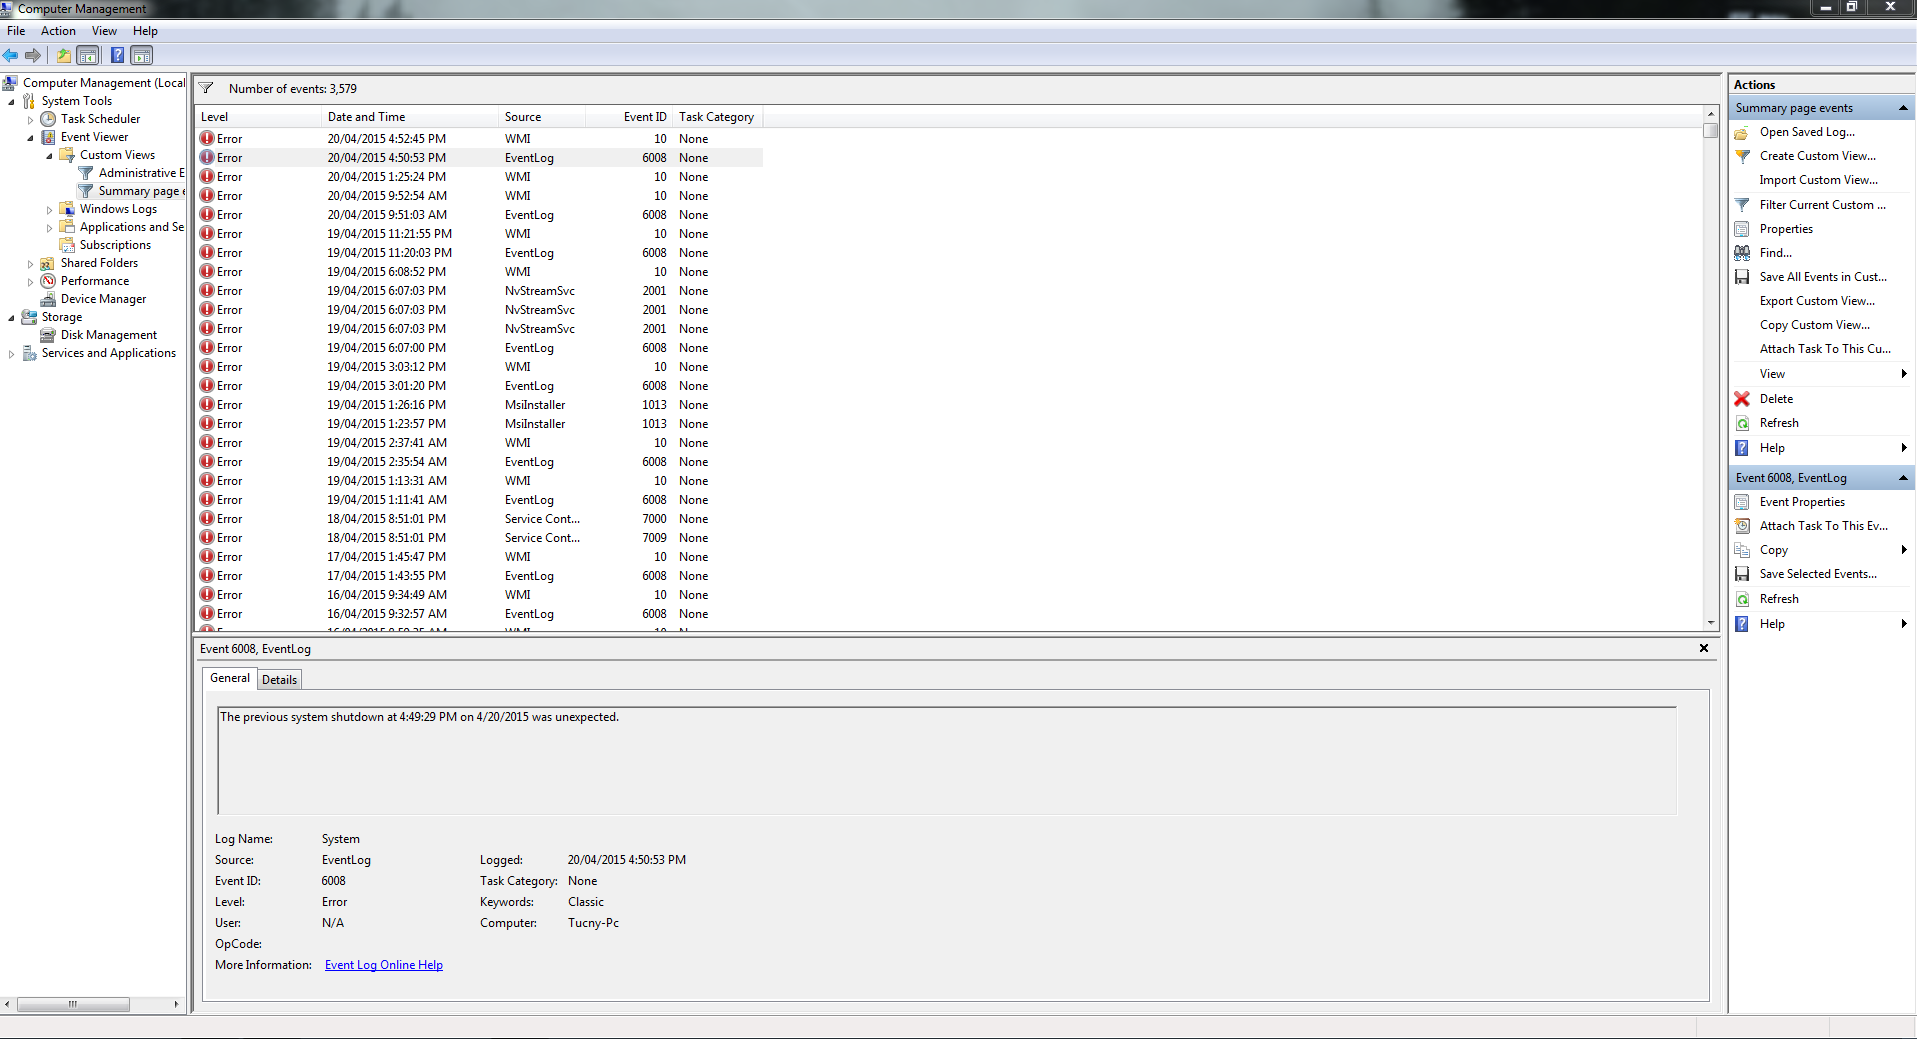Click the Copy icon in Actions pane
This screenshot has height=1039, width=1917.
point(1742,550)
